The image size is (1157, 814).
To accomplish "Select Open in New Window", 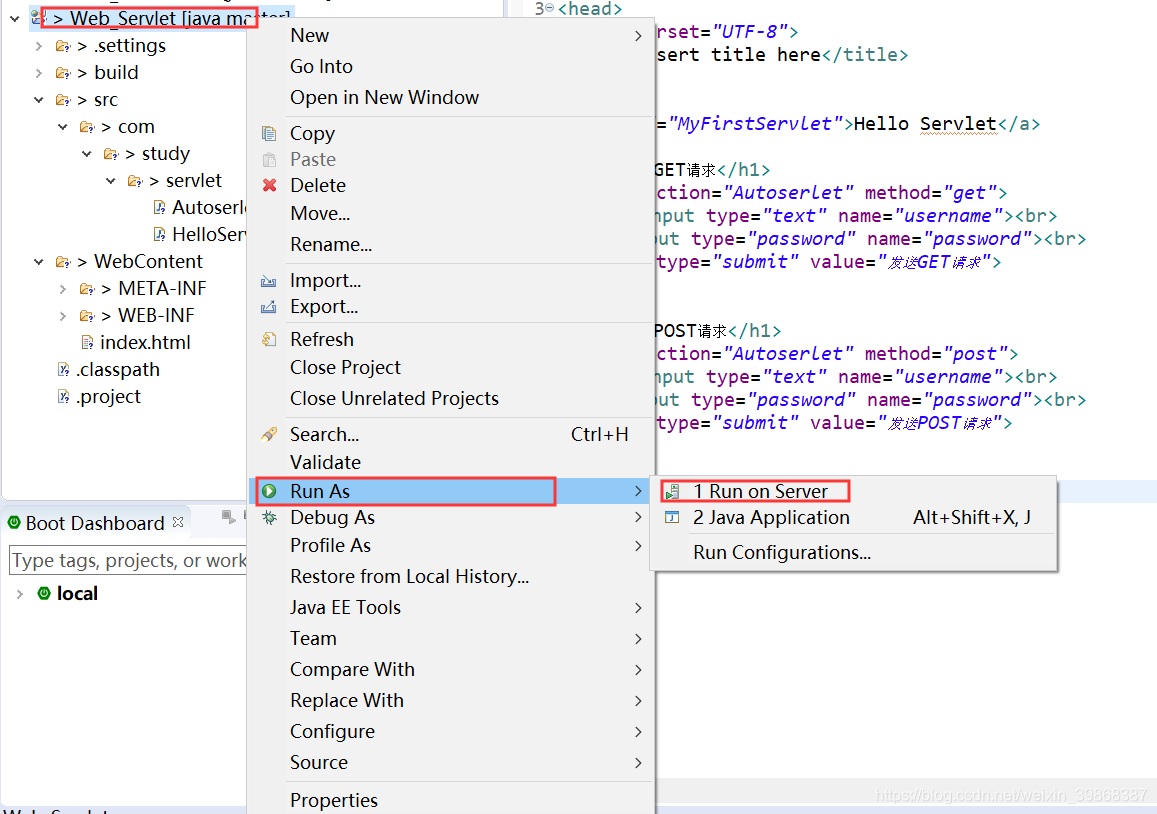I will [x=451, y=97].
